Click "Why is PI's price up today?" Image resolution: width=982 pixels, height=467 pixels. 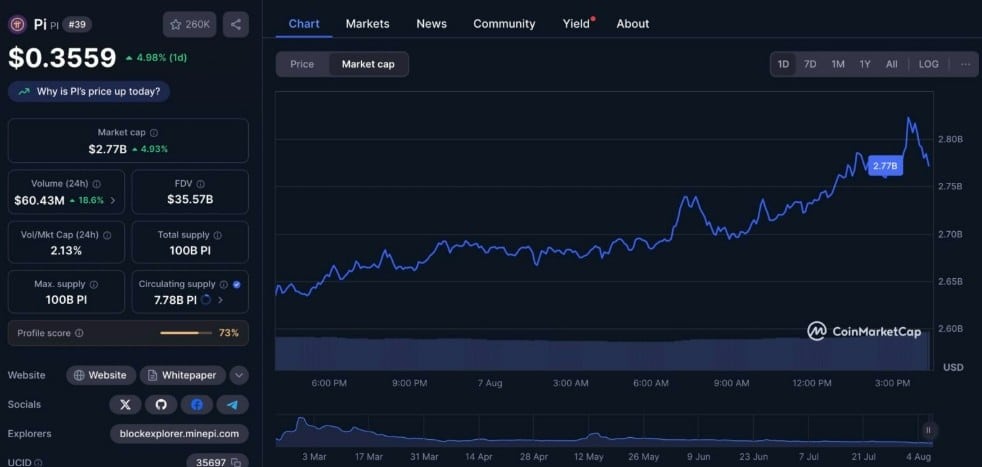[x=89, y=91]
